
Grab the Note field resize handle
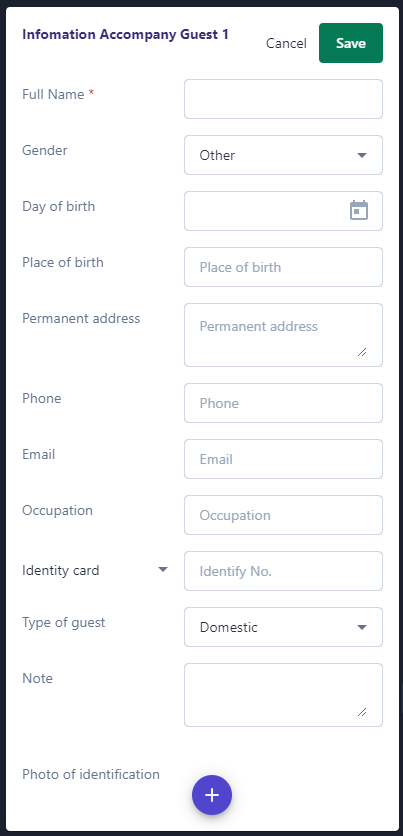362,711
